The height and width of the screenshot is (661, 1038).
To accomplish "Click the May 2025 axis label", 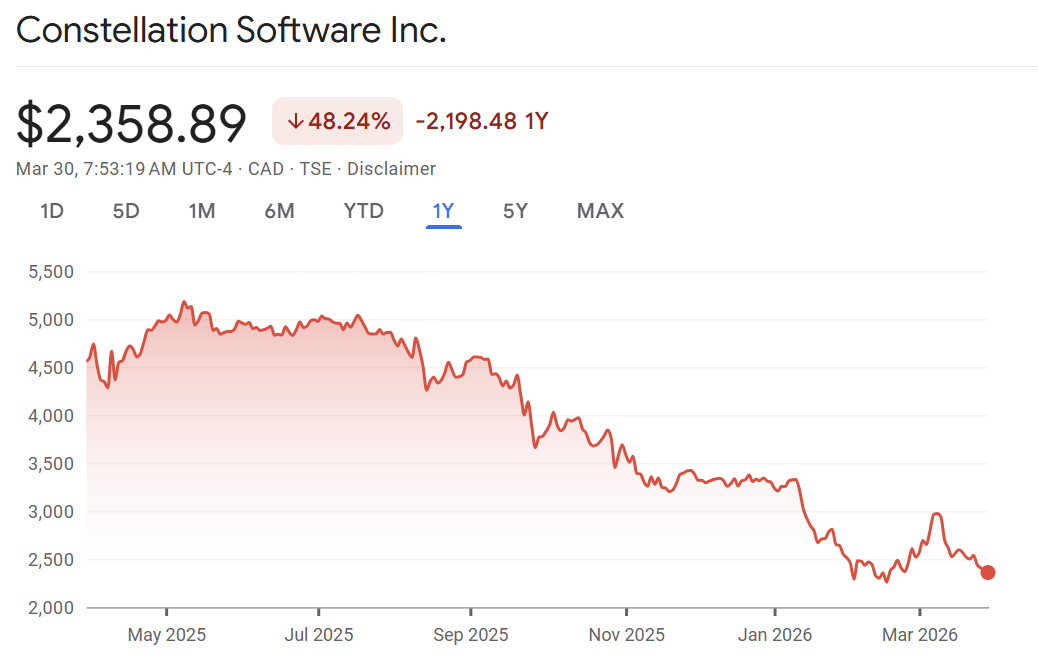I will (166, 635).
